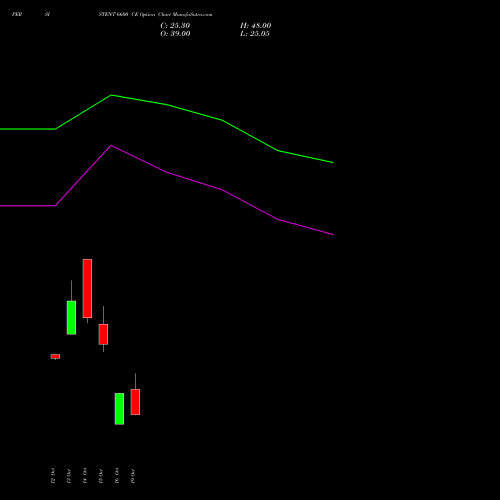500x500 pixels.
Task: Click the CE Option Chart title text
Action: point(155,15)
